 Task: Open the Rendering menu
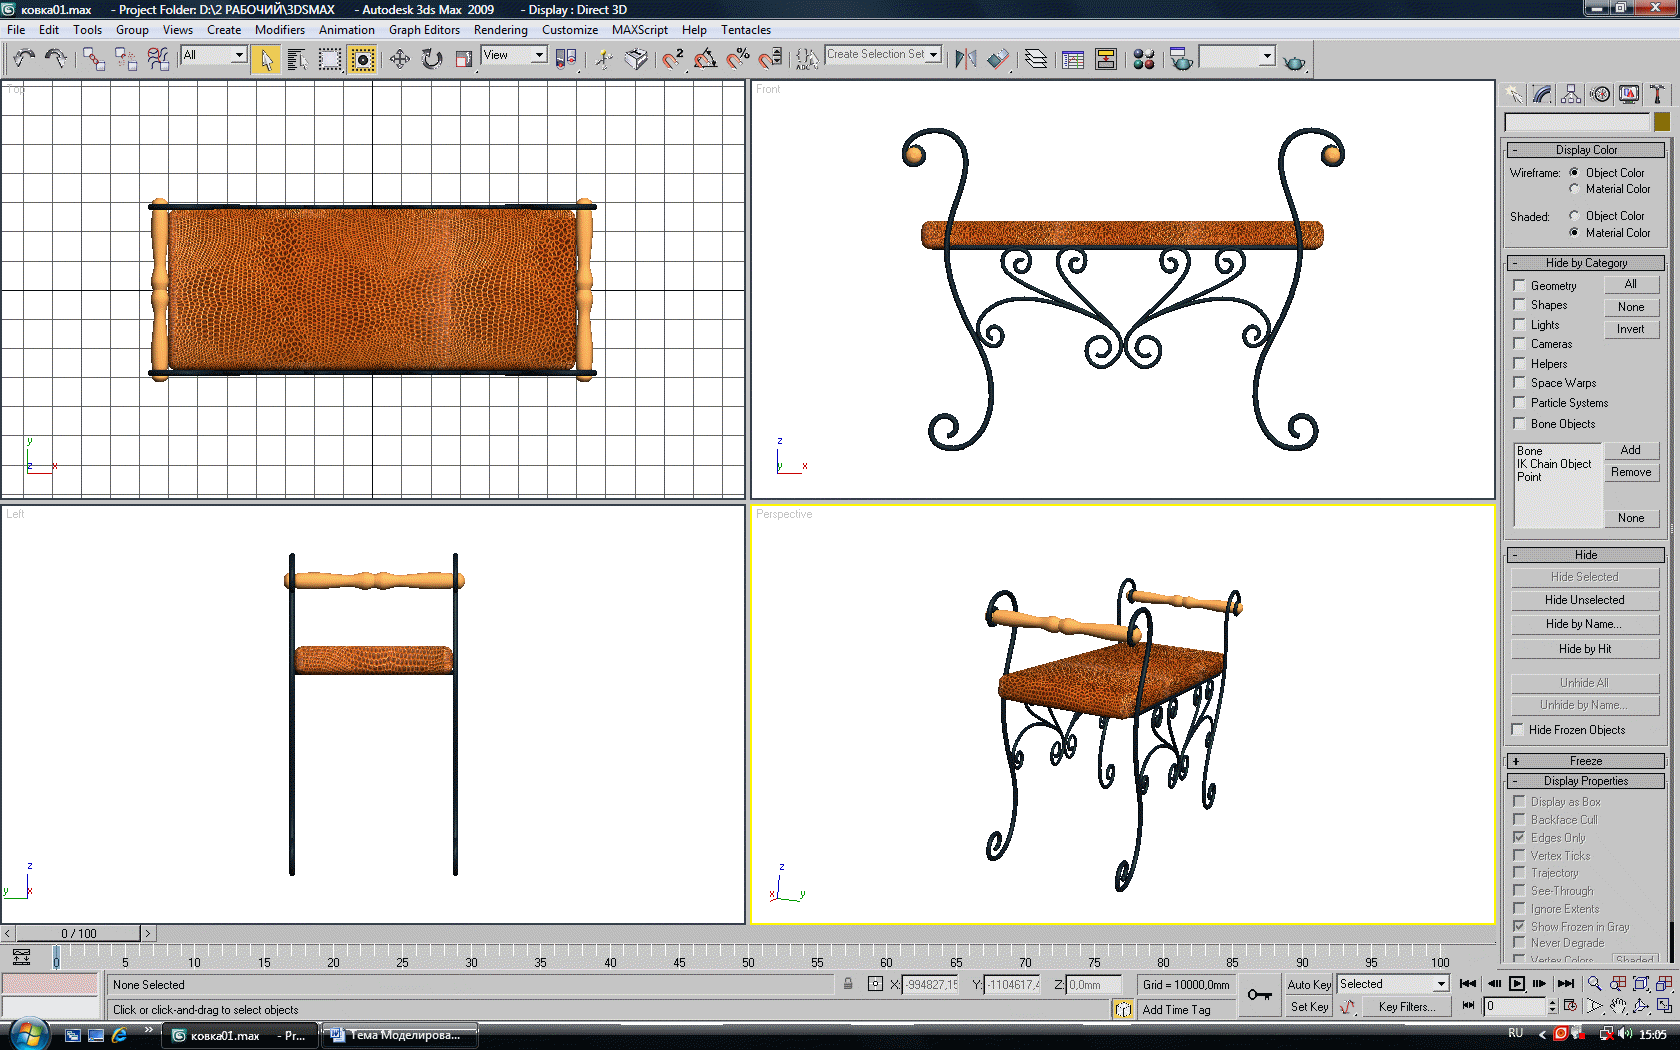[x=500, y=30]
